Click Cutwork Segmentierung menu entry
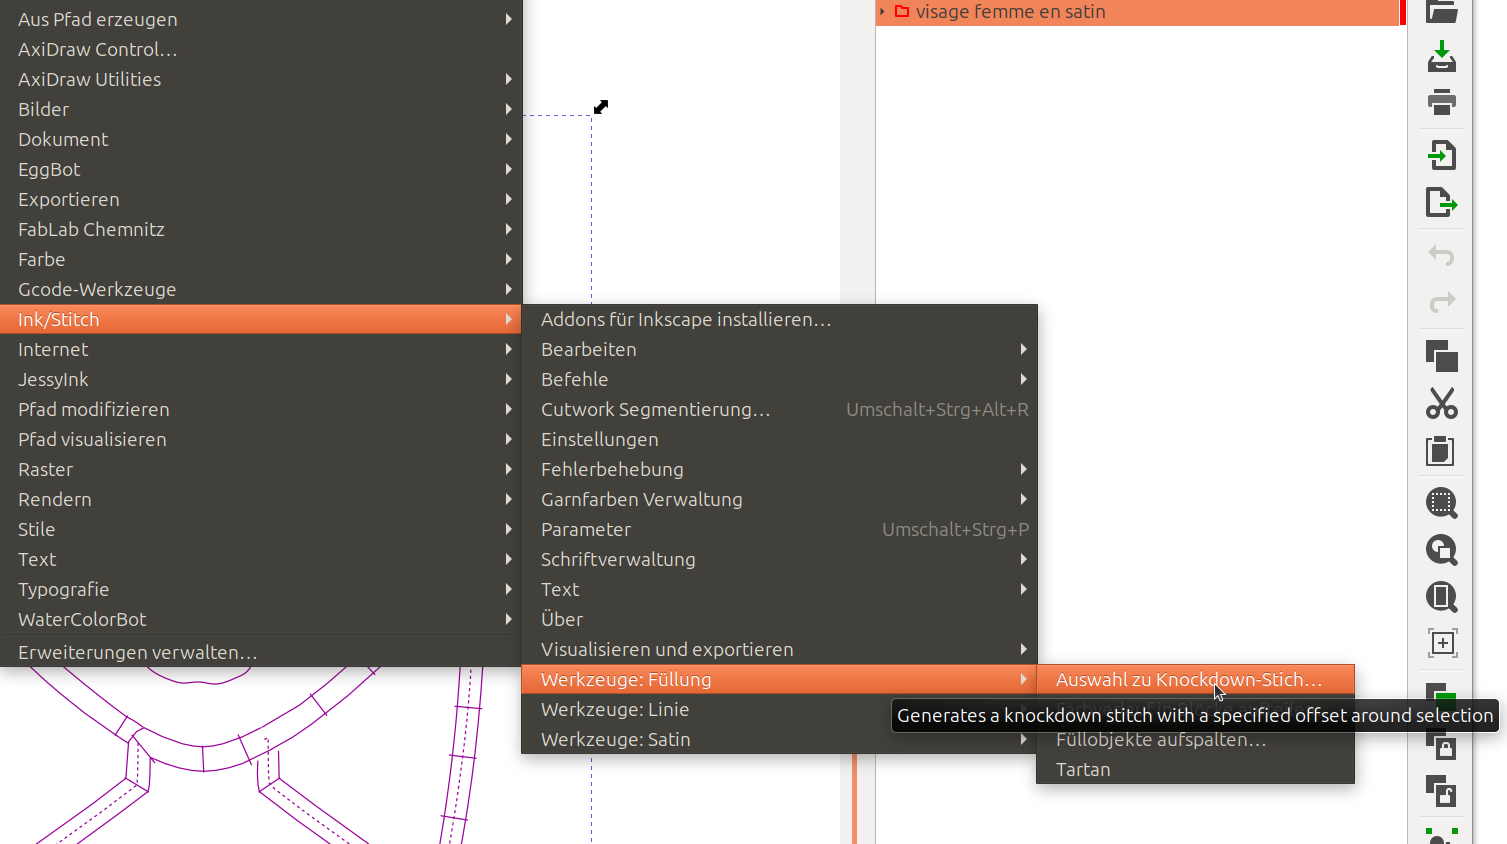 tap(780, 409)
